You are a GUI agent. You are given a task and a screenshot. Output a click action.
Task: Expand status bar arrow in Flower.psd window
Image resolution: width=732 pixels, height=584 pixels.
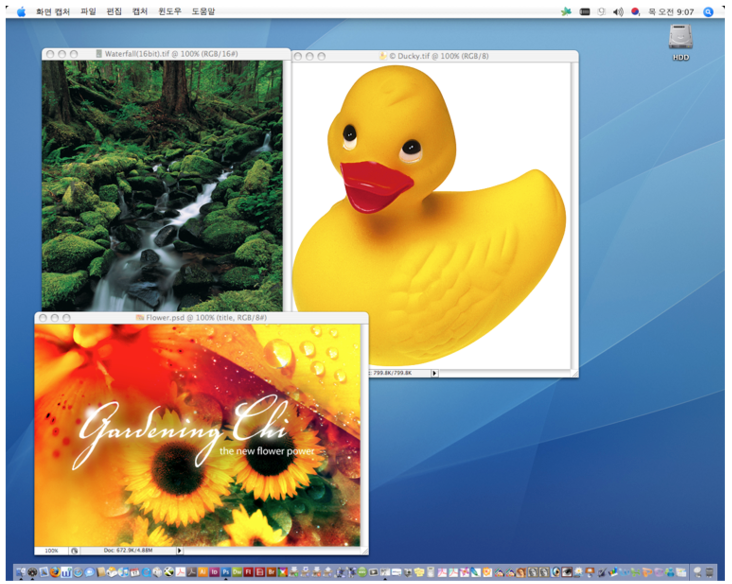(179, 550)
